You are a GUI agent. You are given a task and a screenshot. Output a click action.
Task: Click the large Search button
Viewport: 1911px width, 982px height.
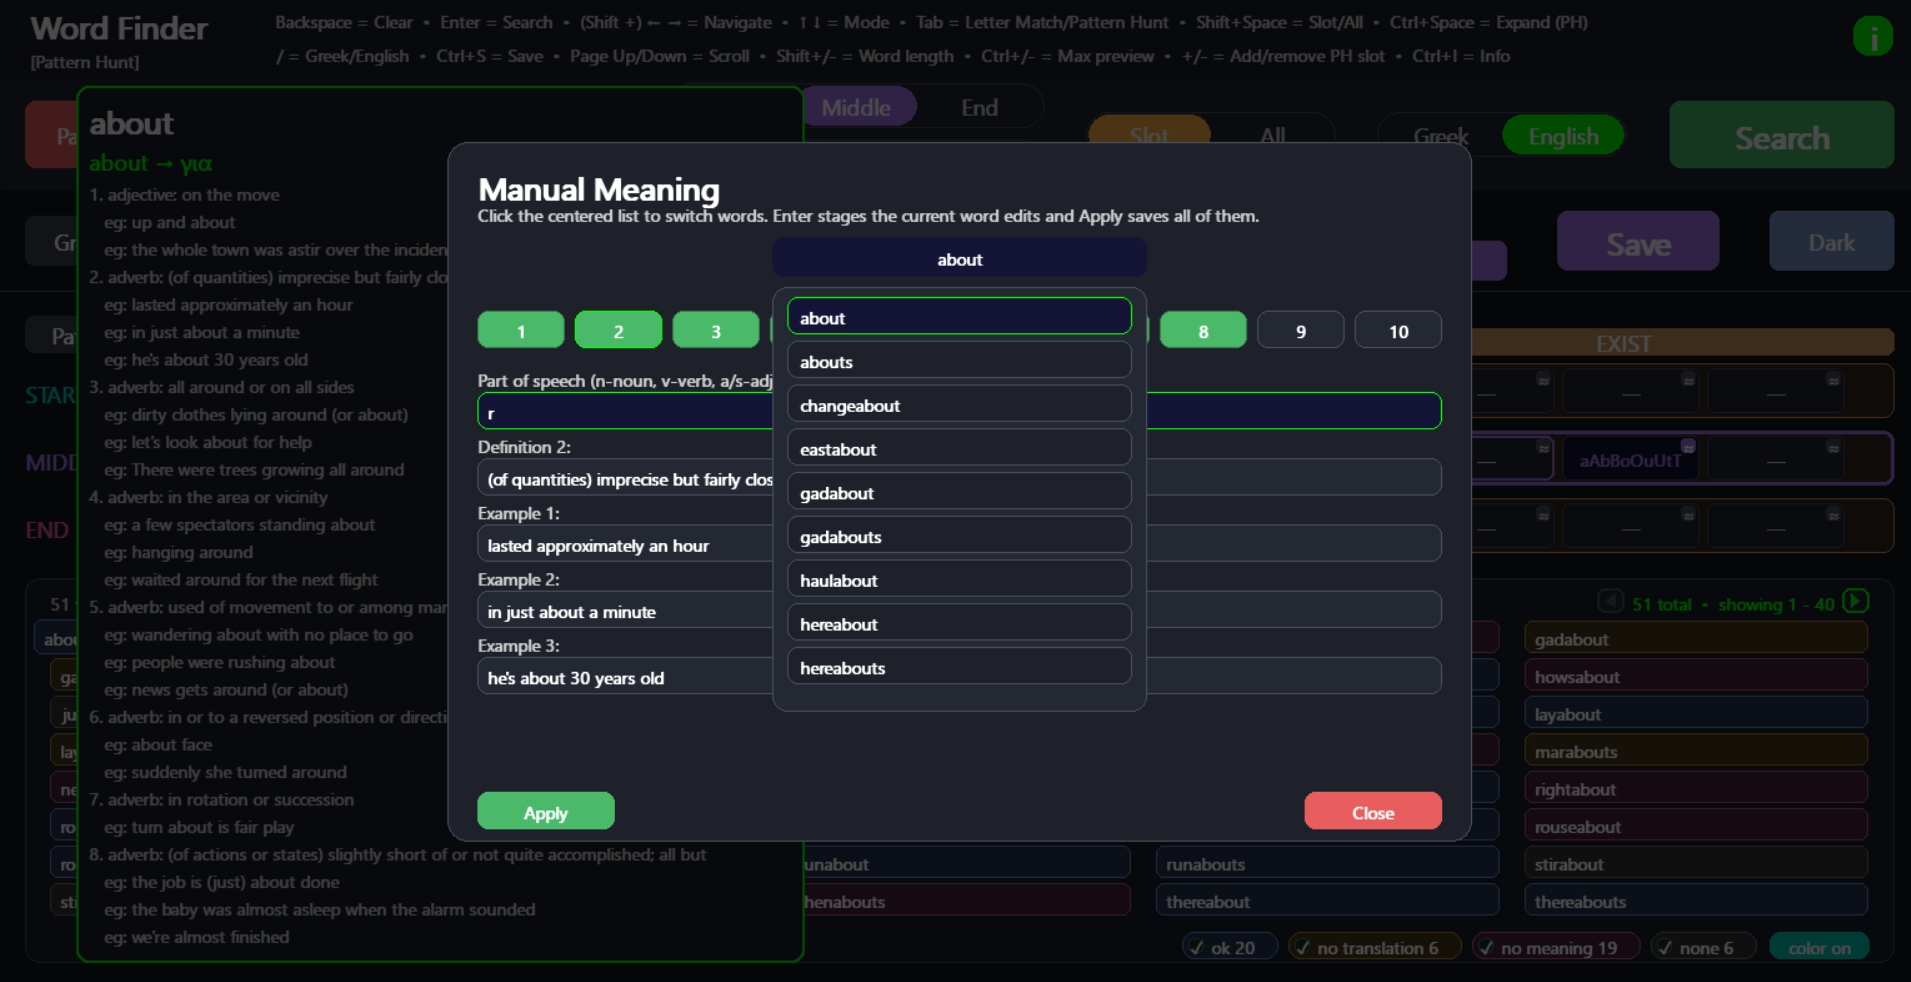point(1781,135)
